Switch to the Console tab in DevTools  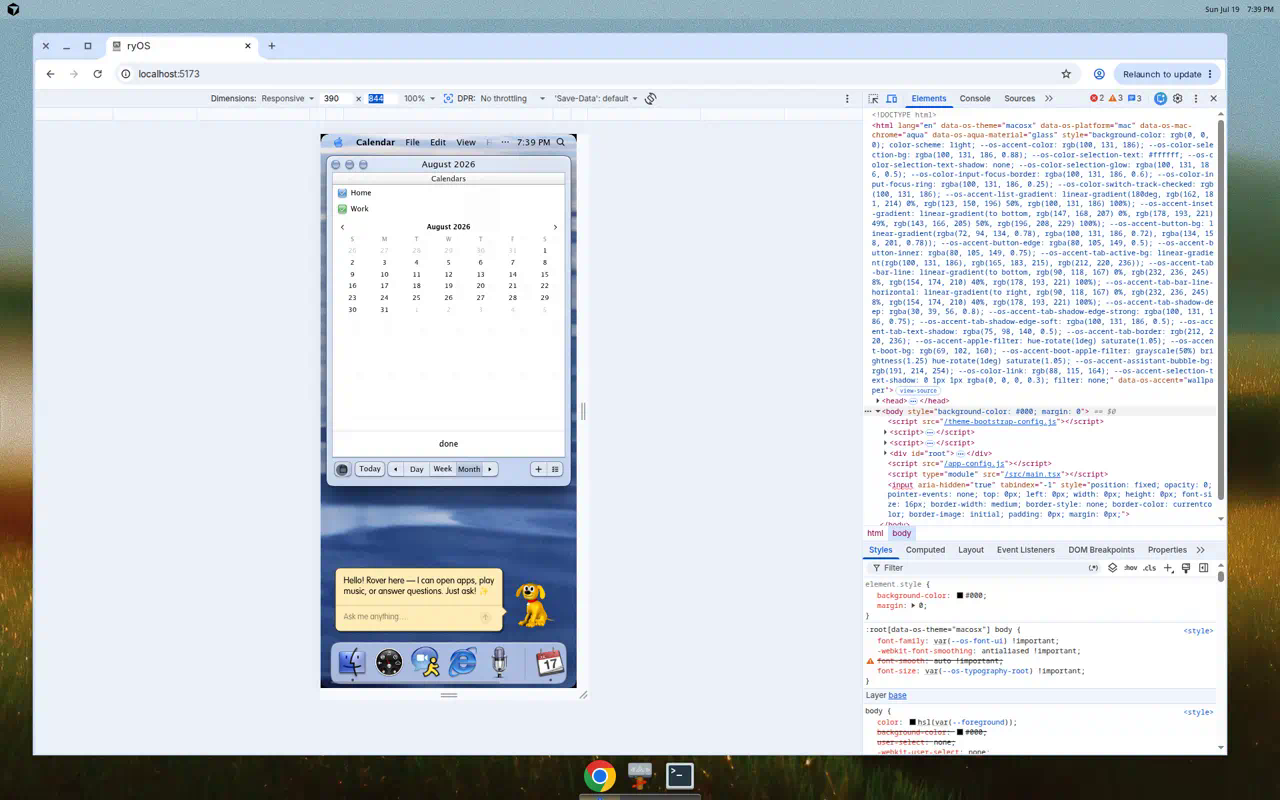[x=975, y=99]
